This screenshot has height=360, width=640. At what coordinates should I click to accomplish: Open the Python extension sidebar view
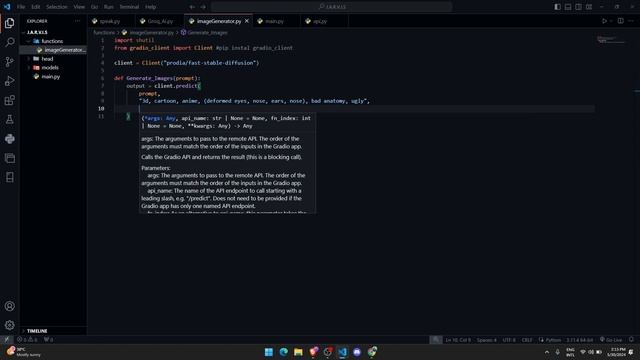9,139
